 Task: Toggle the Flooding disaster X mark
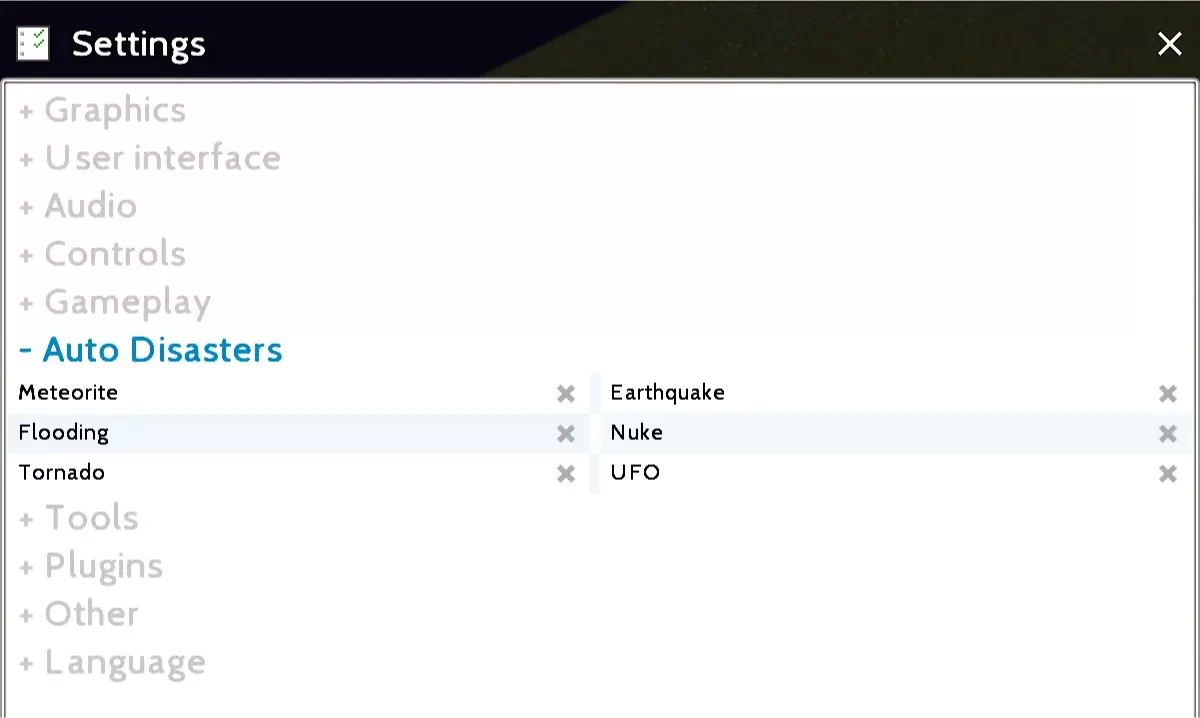pos(566,434)
